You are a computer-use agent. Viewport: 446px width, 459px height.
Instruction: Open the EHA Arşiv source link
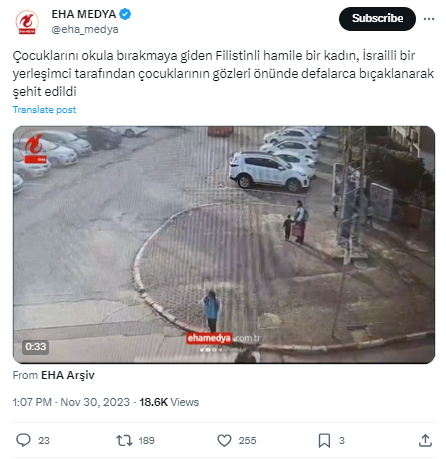pos(68,375)
